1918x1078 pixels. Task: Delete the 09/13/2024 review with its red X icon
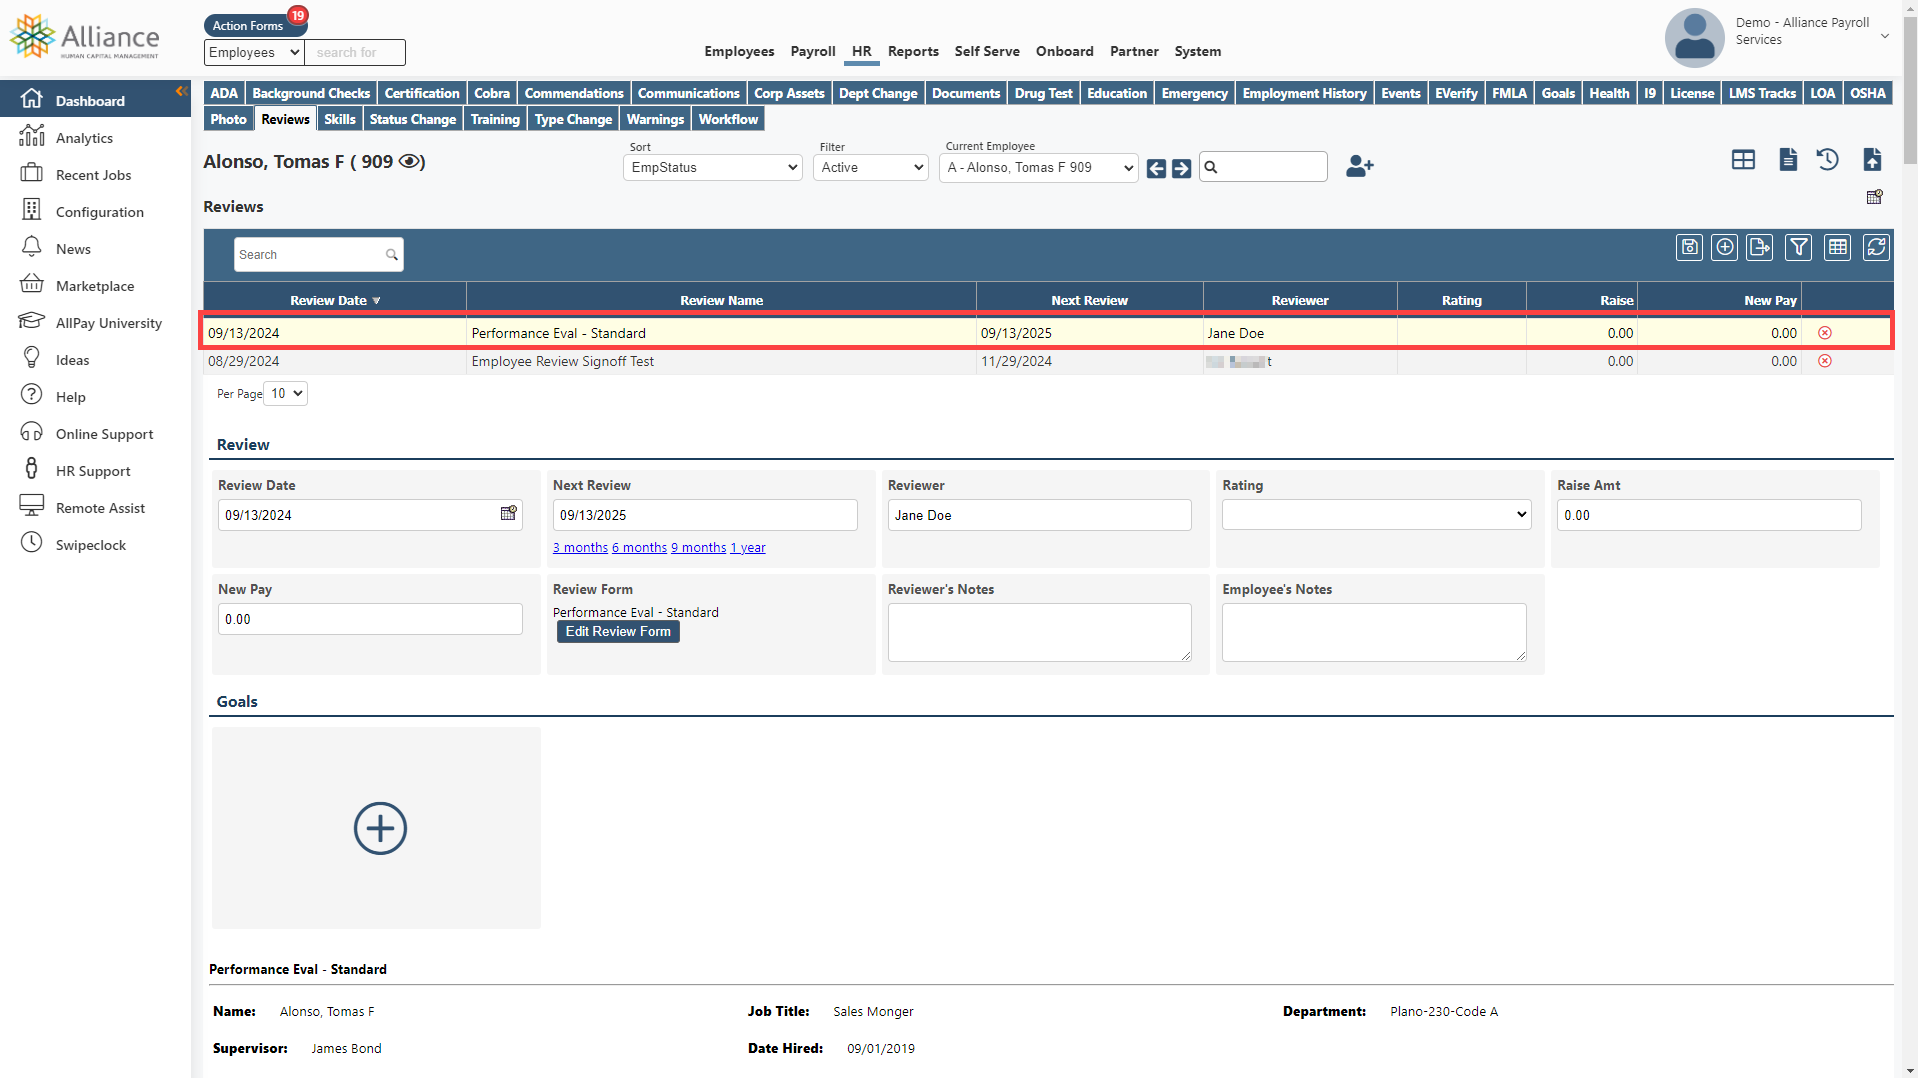1825,333
